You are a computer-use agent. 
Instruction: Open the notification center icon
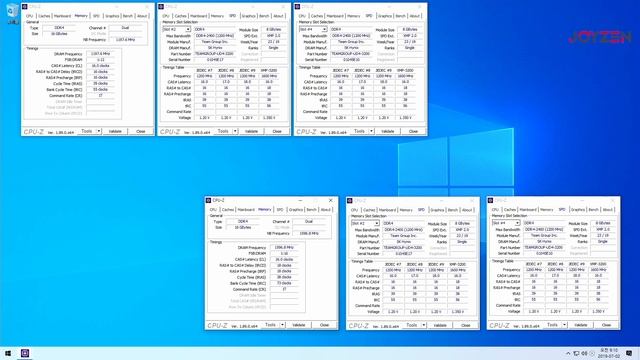[x=629, y=353]
